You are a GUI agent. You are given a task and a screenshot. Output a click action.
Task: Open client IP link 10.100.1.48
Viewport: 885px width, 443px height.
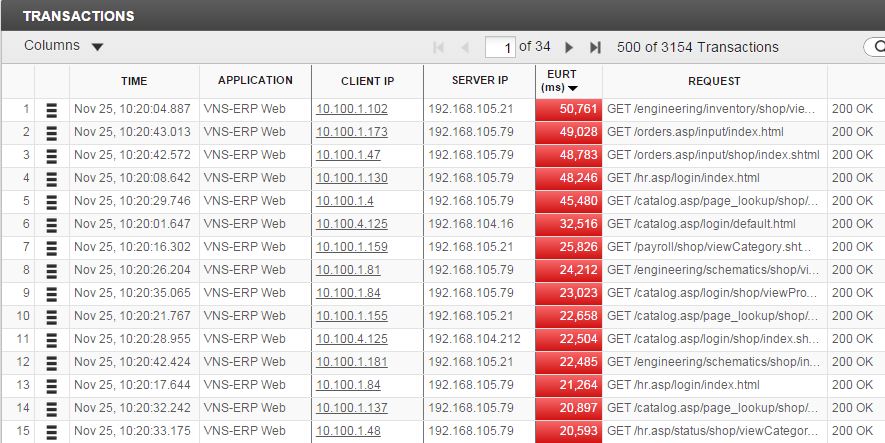pos(348,431)
